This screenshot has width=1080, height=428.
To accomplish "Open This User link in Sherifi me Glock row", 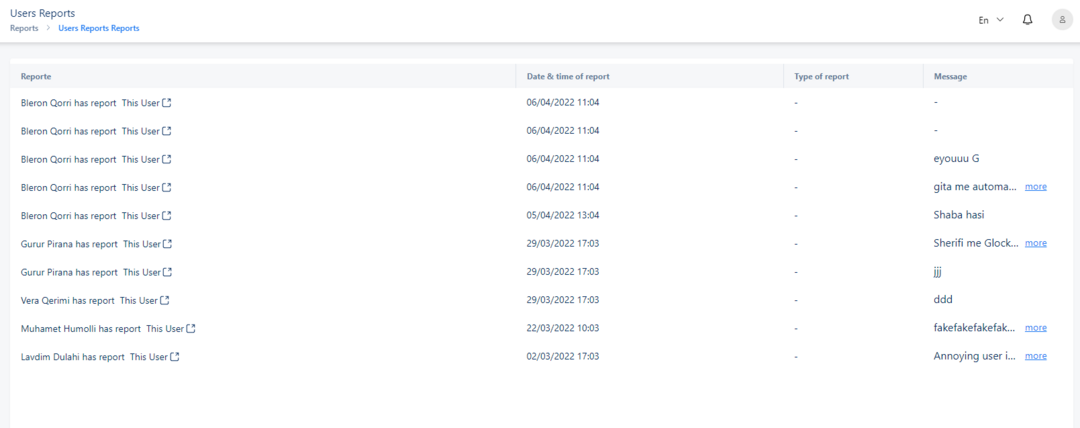I will point(141,244).
